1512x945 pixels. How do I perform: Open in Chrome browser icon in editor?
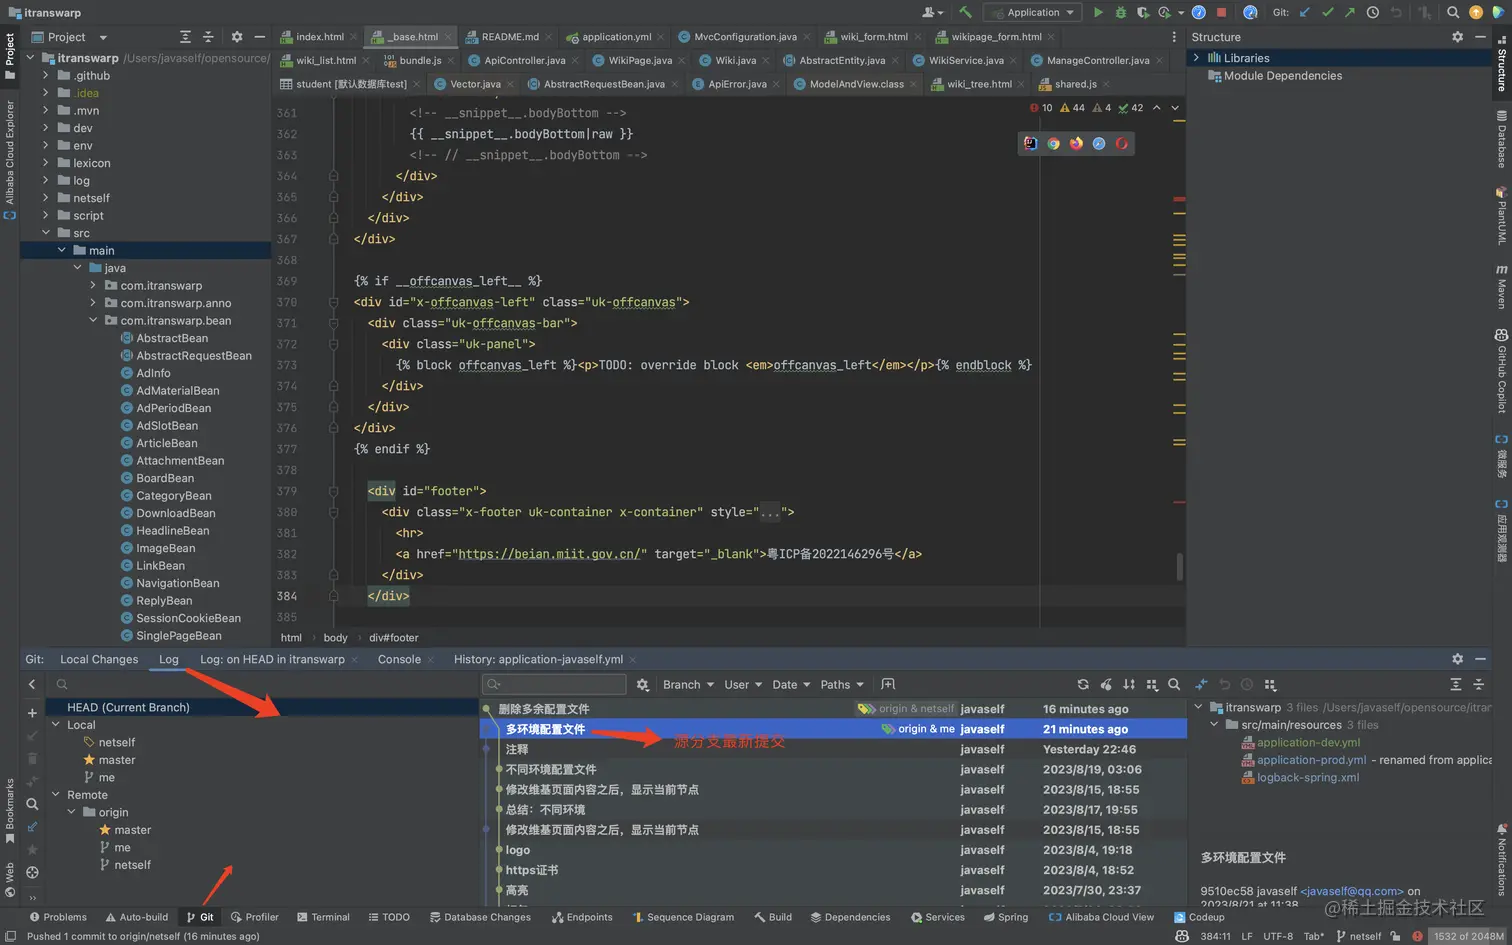[x=1053, y=143]
